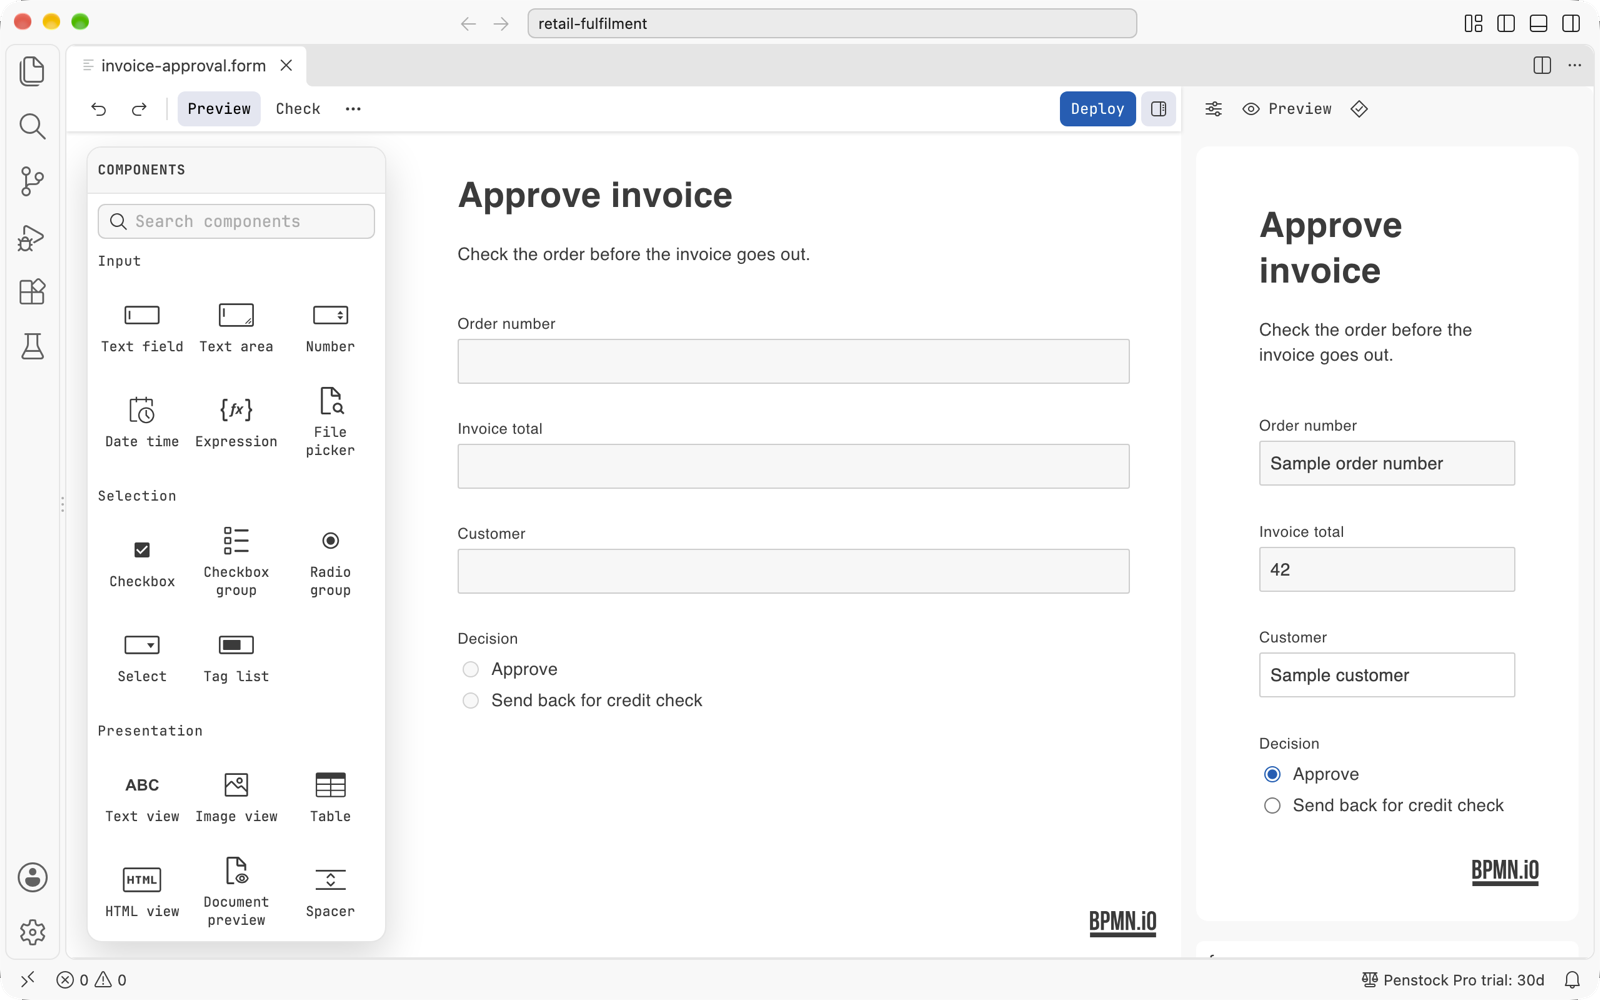This screenshot has height=1000, width=1600.
Task: Click the redo arrow in form toolbar
Action: click(x=139, y=109)
